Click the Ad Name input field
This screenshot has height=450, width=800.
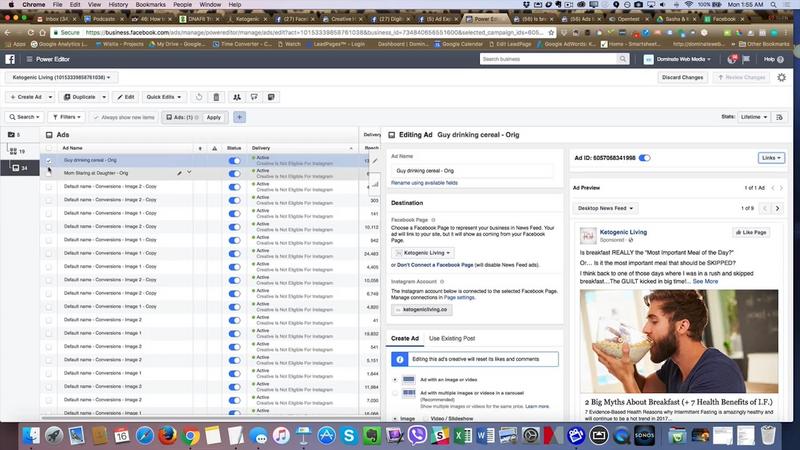[x=472, y=171]
